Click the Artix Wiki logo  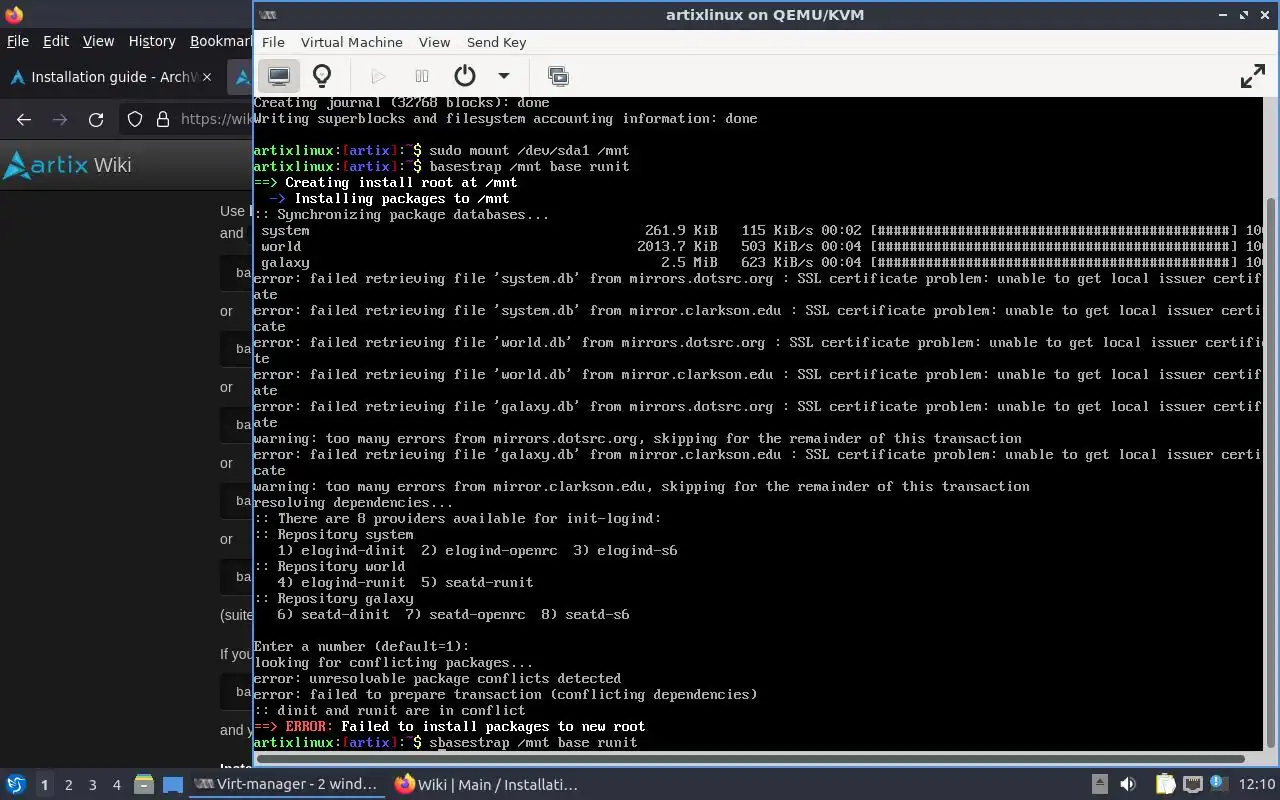click(68, 165)
